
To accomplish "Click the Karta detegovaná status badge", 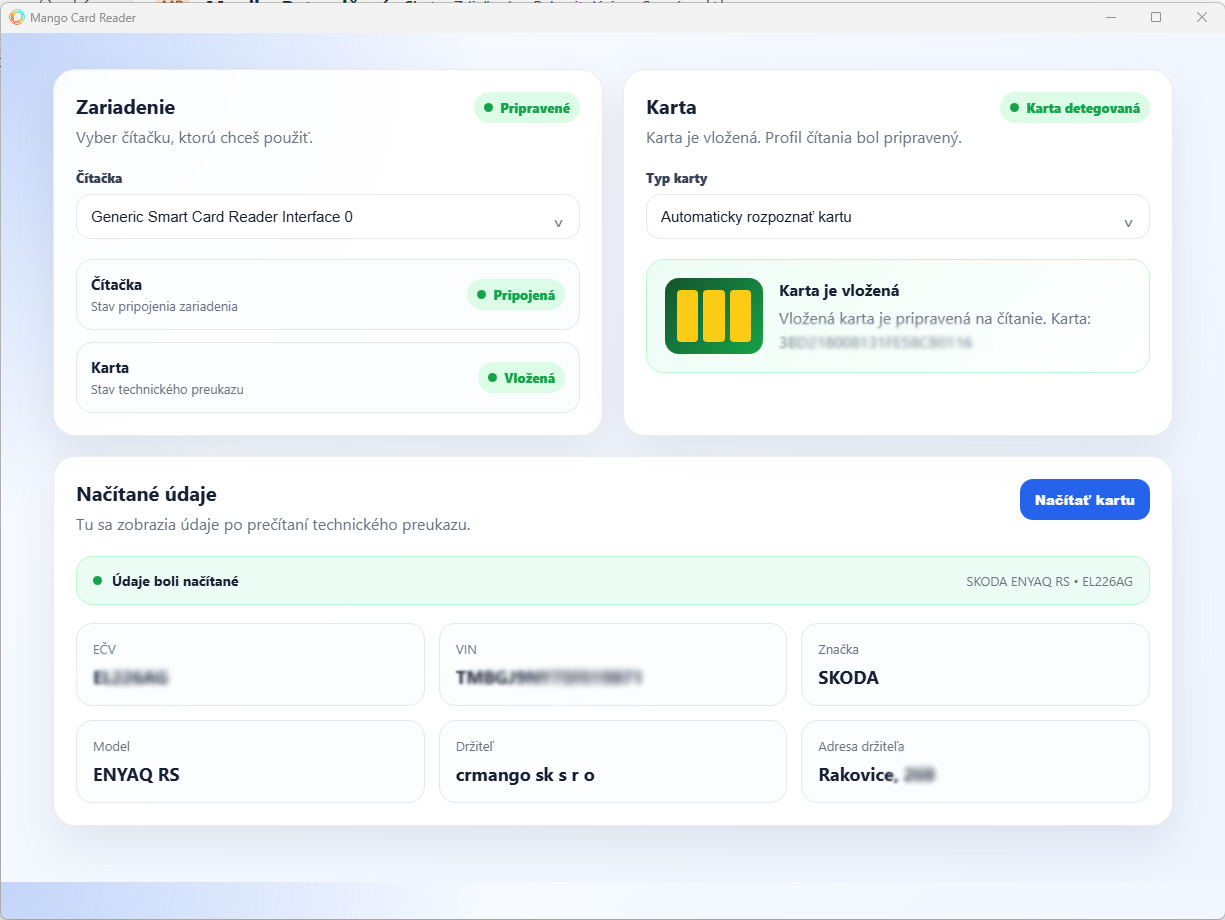I will click(1075, 108).
